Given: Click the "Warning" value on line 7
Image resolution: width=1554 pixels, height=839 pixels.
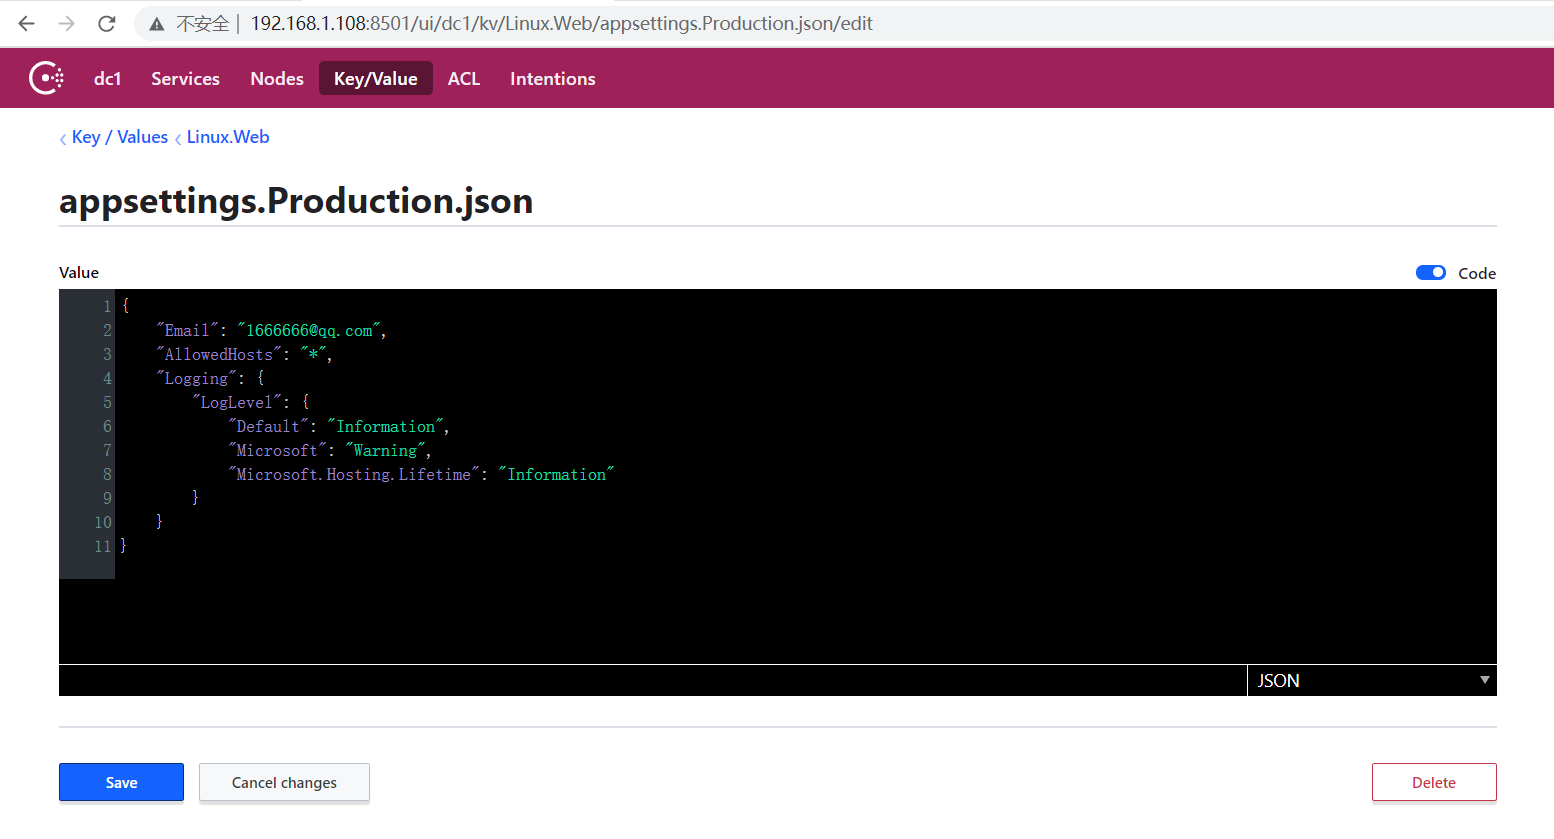Looking at the screenshot, I should coord(385,450).
